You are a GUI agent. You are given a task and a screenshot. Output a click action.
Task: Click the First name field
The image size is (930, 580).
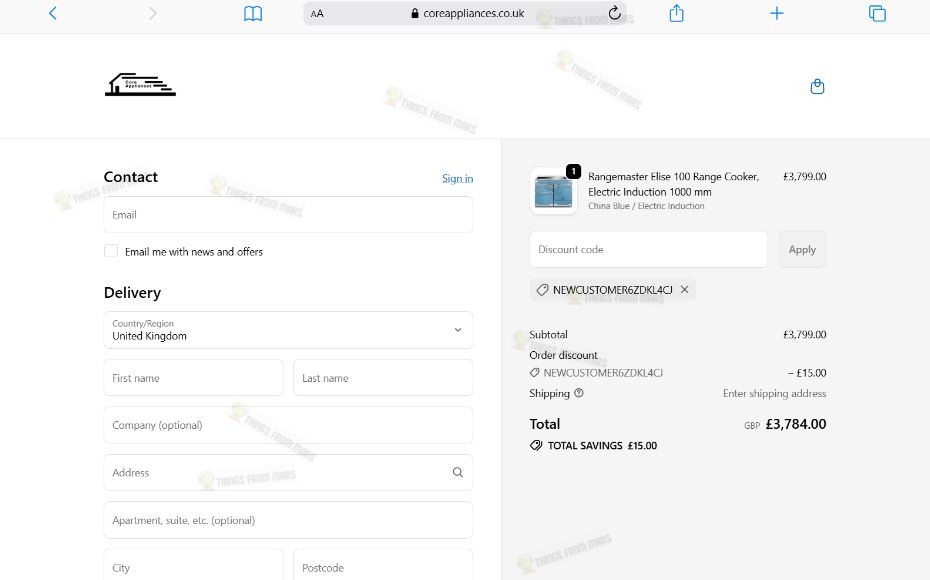193,378
